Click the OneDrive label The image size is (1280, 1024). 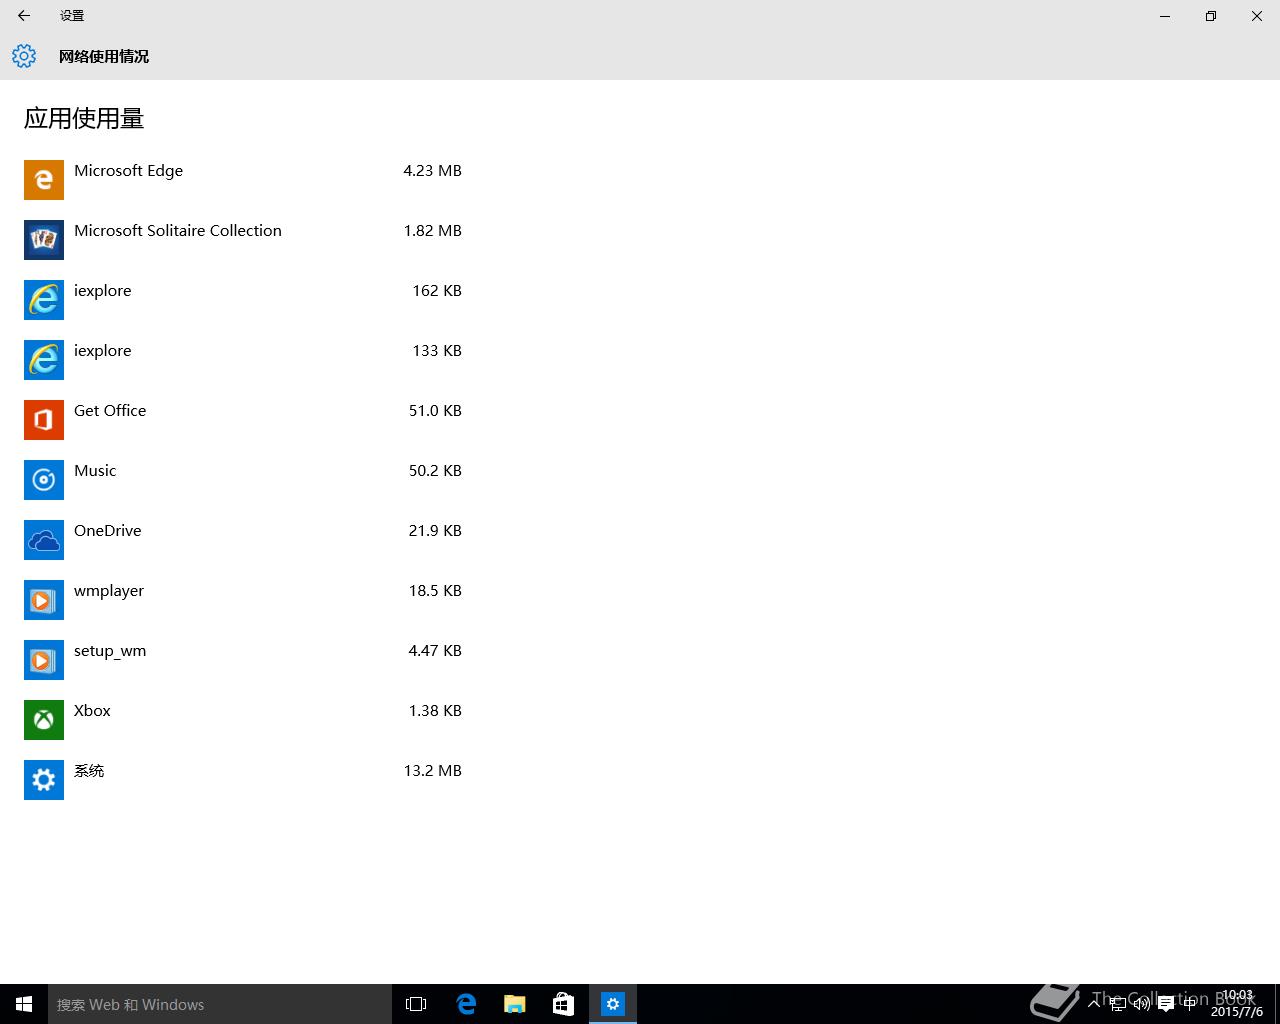(x=107, y=531)
